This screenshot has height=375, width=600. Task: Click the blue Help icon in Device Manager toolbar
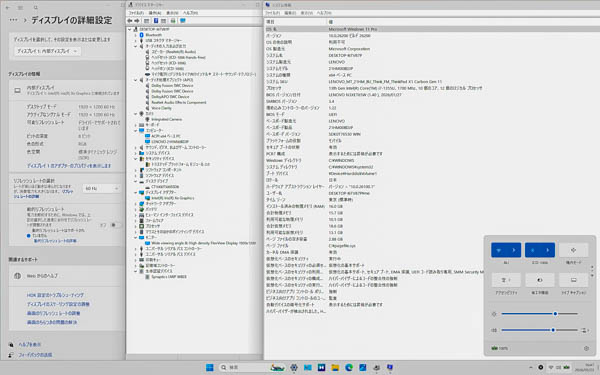[156, 21]
